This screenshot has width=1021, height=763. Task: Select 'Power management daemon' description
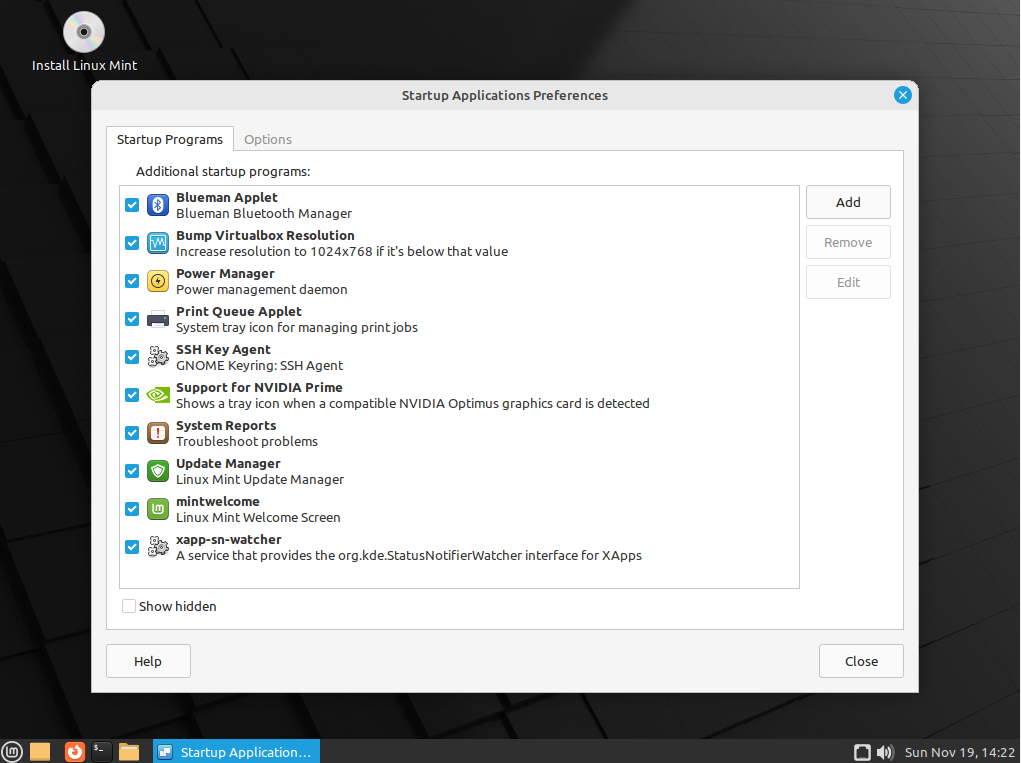click(x=262, y=290)
